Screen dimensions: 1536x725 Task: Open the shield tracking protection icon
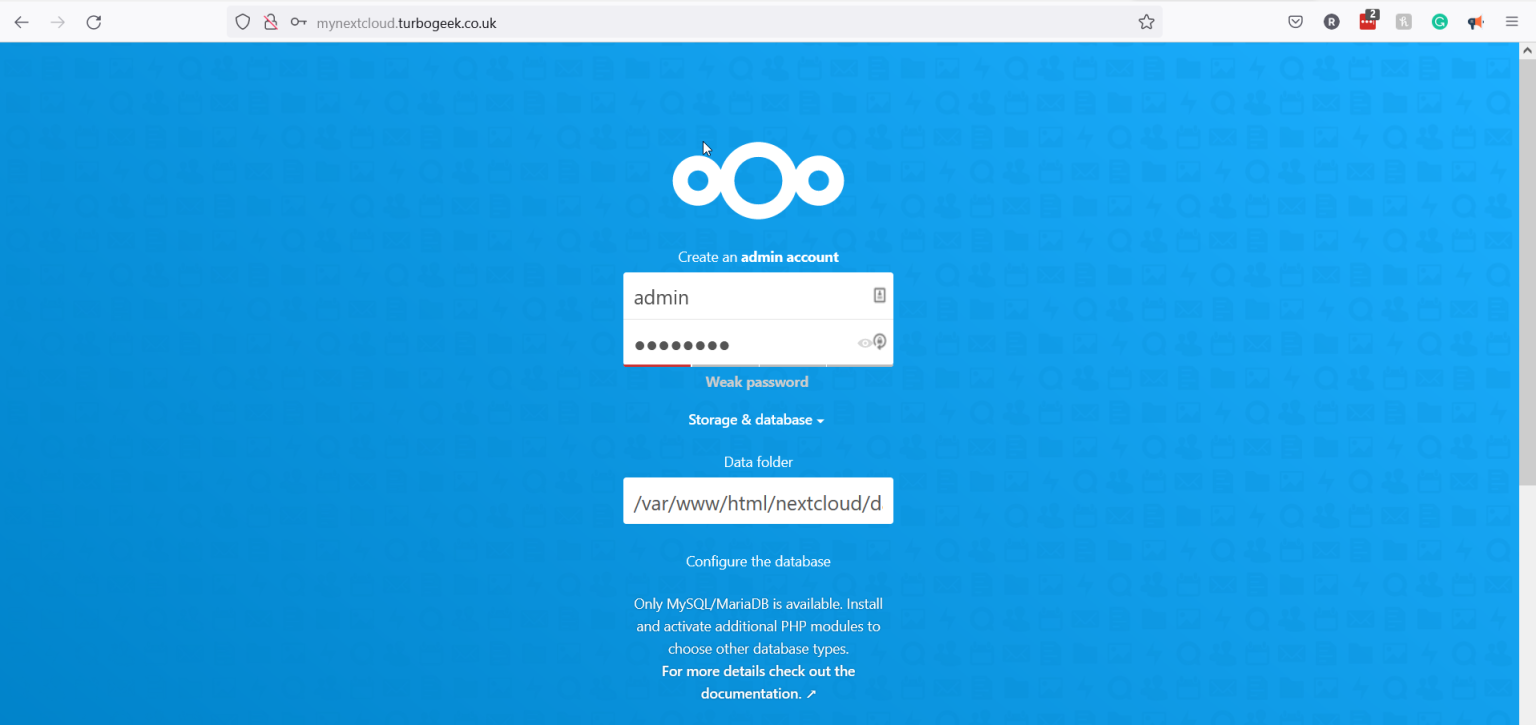[242, 22]
